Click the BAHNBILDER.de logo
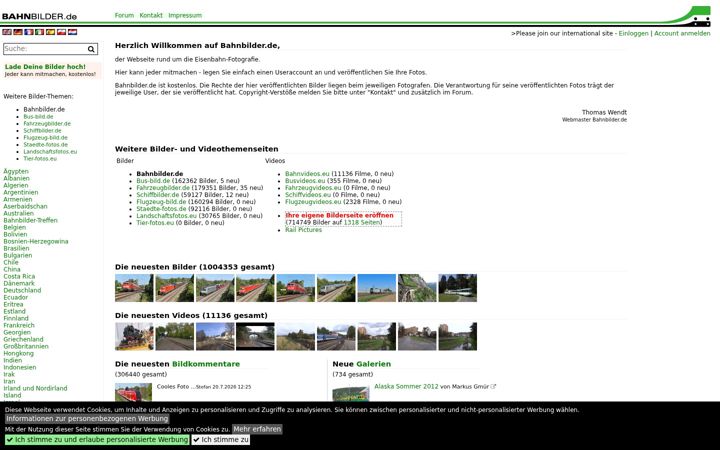The height and width of the screenshot is (450, 720). click(39, 17)
